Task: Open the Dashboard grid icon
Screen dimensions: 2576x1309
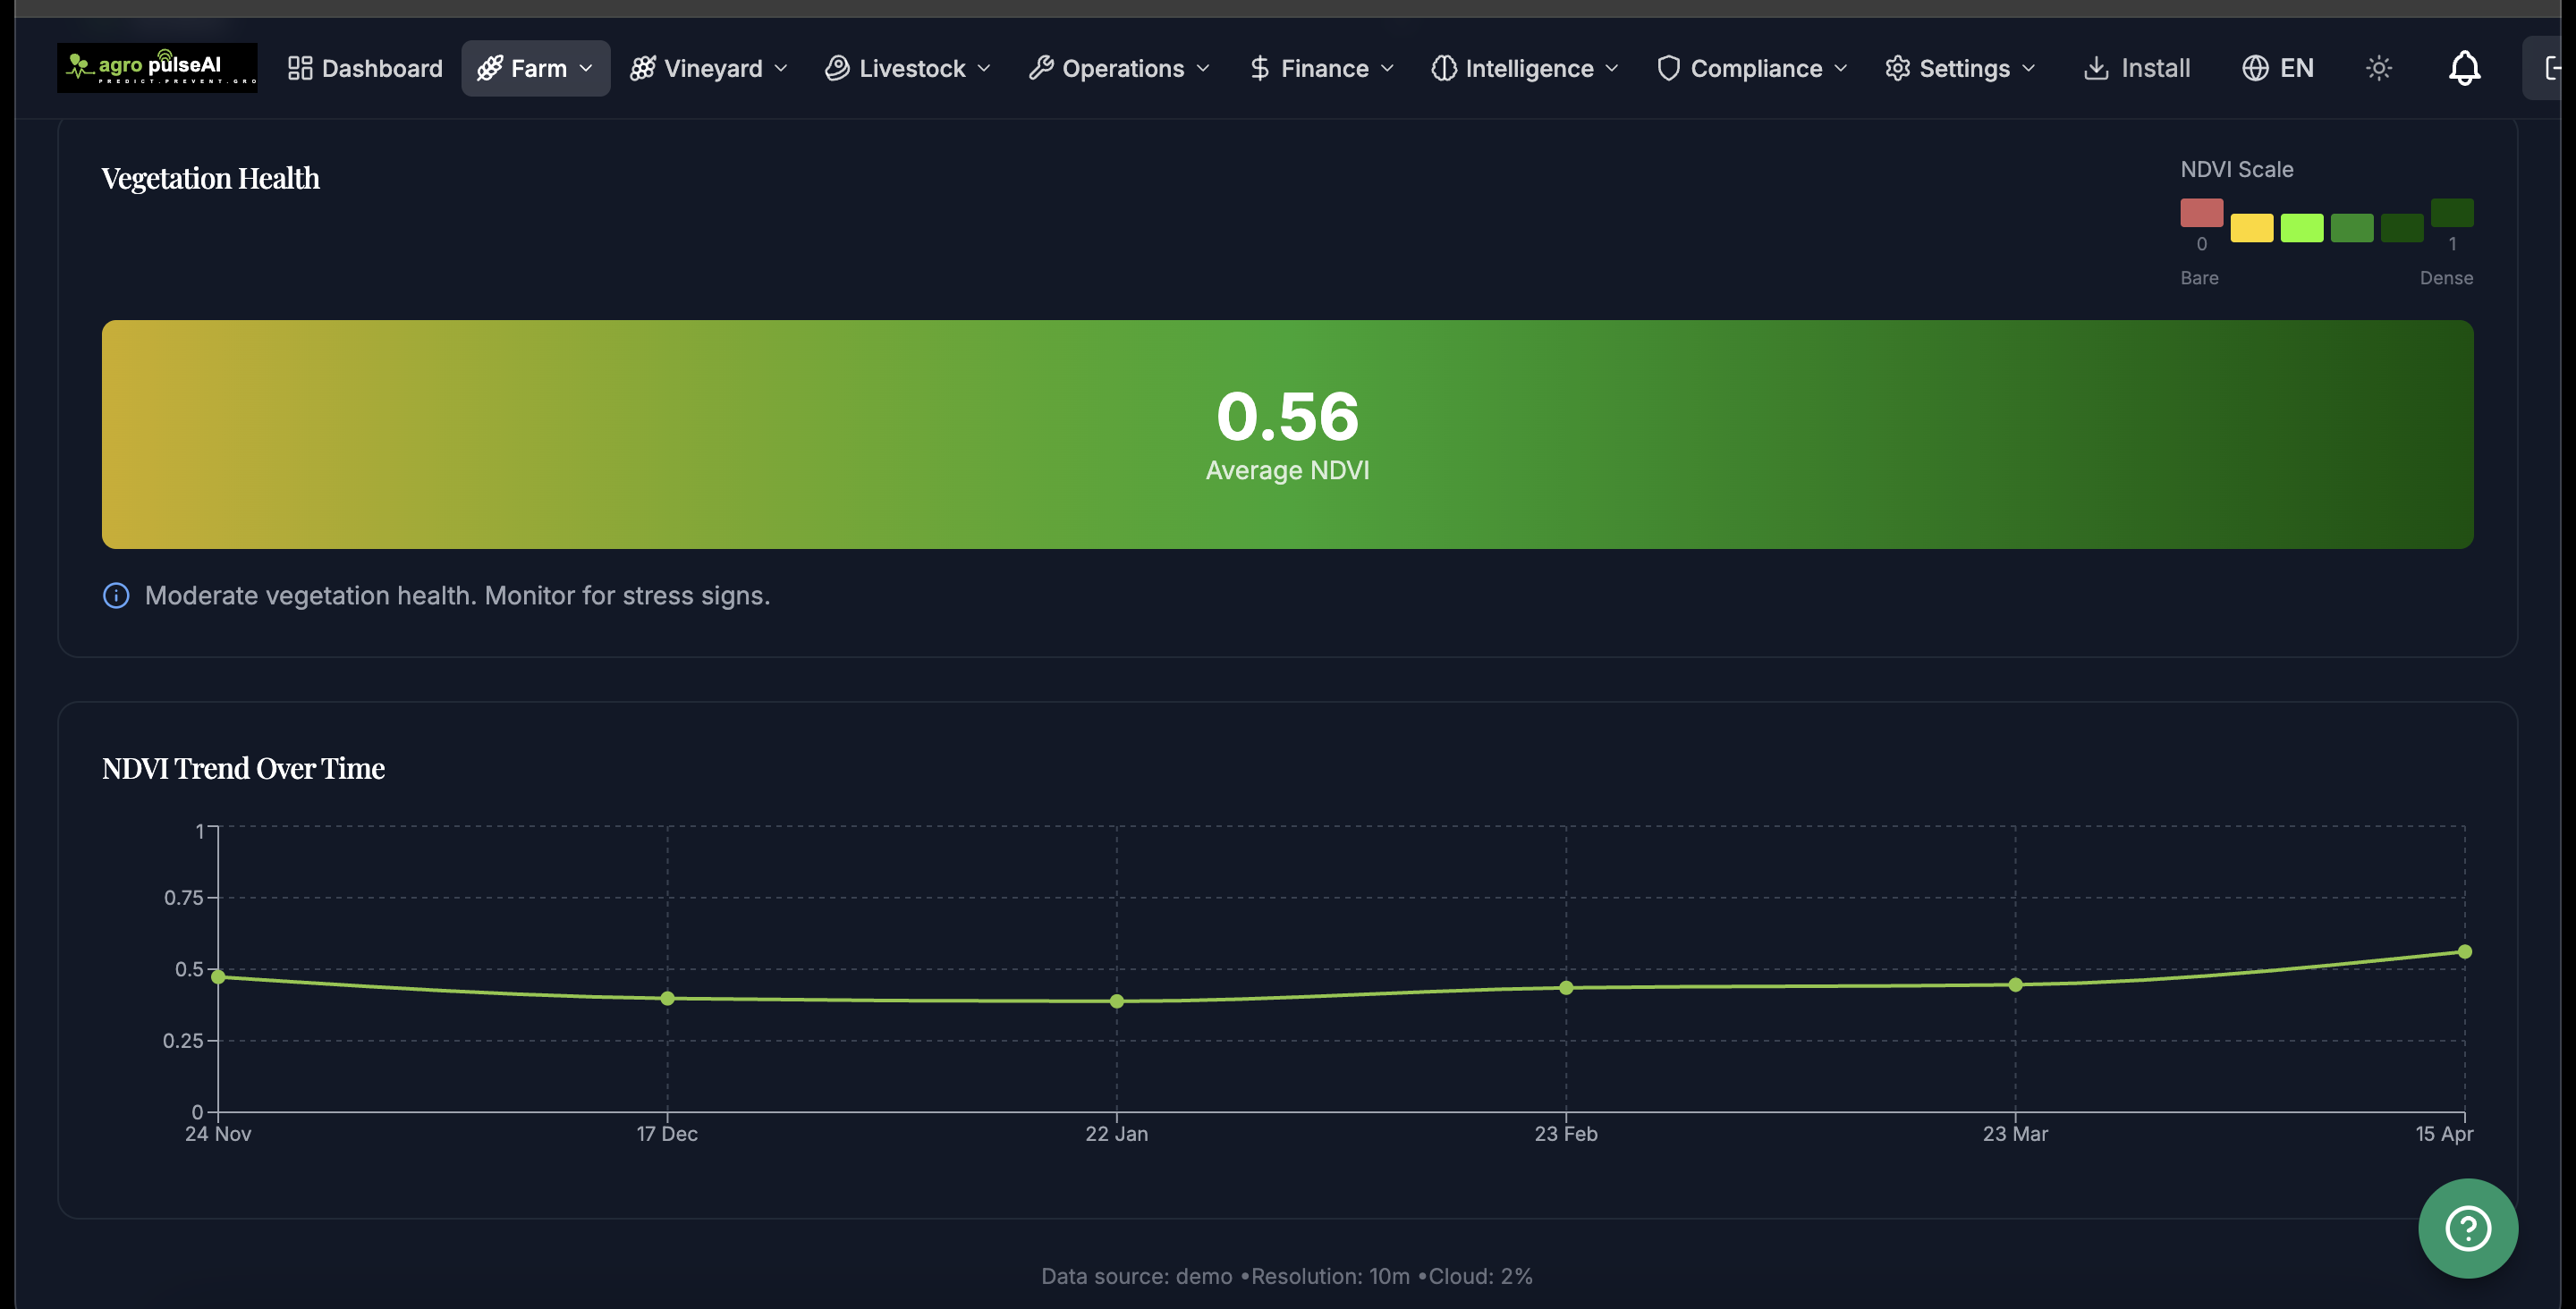Action: tap(300, 68)
